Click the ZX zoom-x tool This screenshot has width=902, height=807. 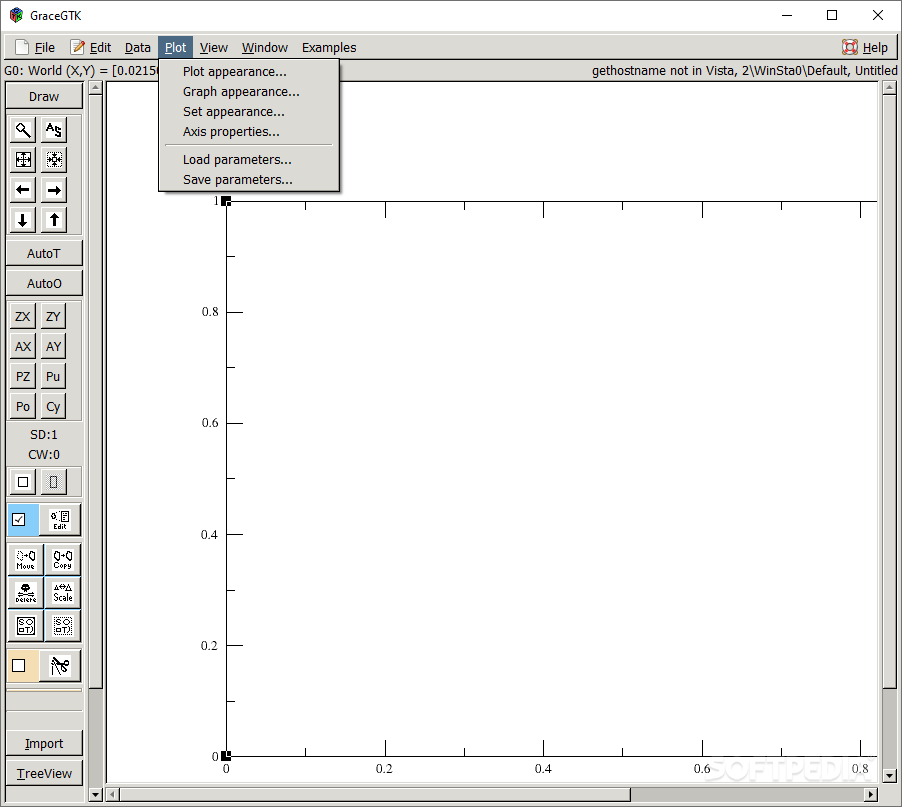[23, 316]
